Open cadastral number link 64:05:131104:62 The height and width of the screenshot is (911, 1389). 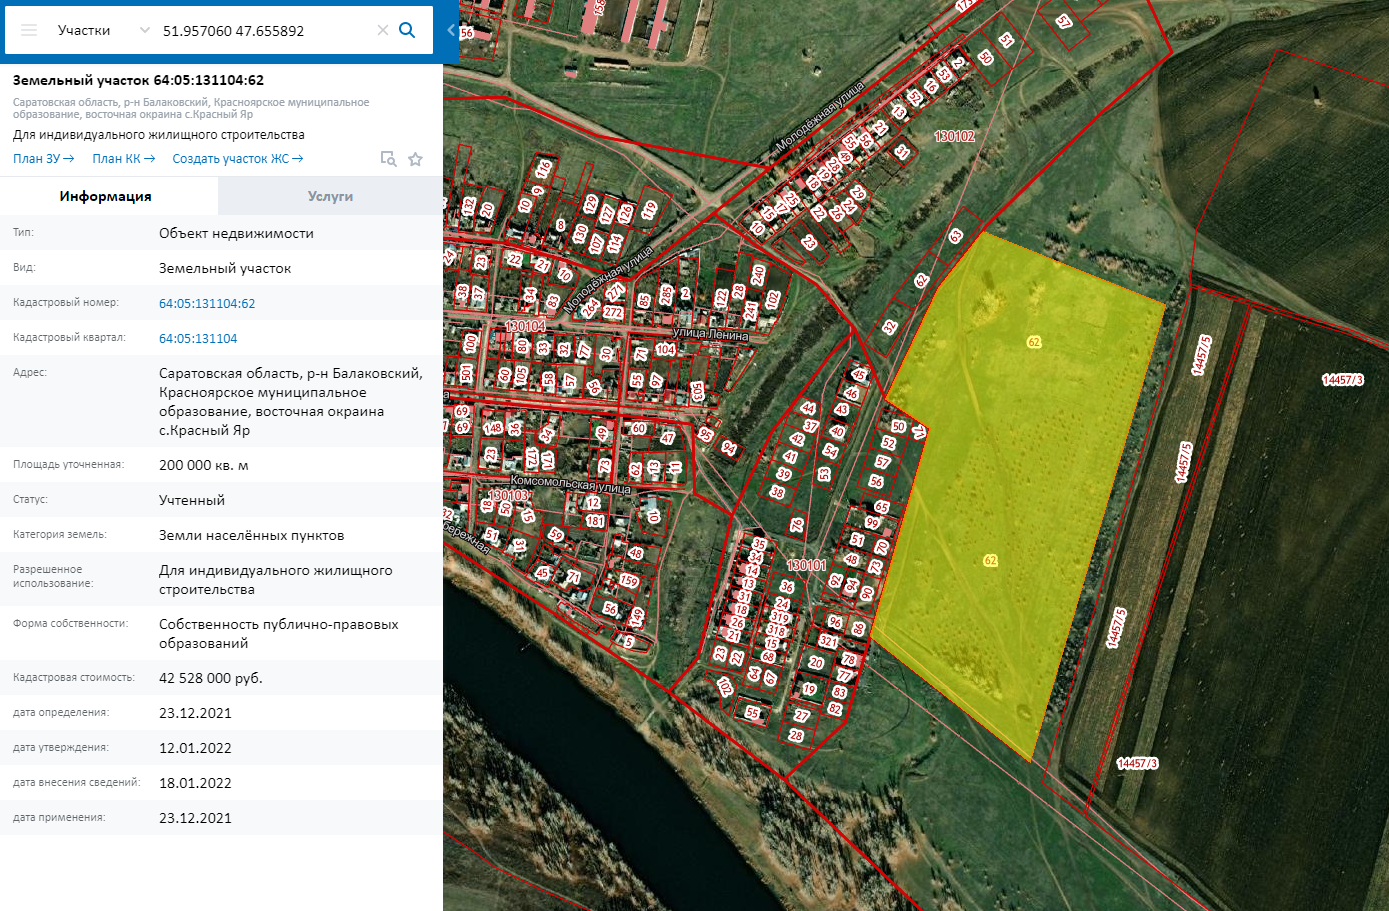click(207, 303)
